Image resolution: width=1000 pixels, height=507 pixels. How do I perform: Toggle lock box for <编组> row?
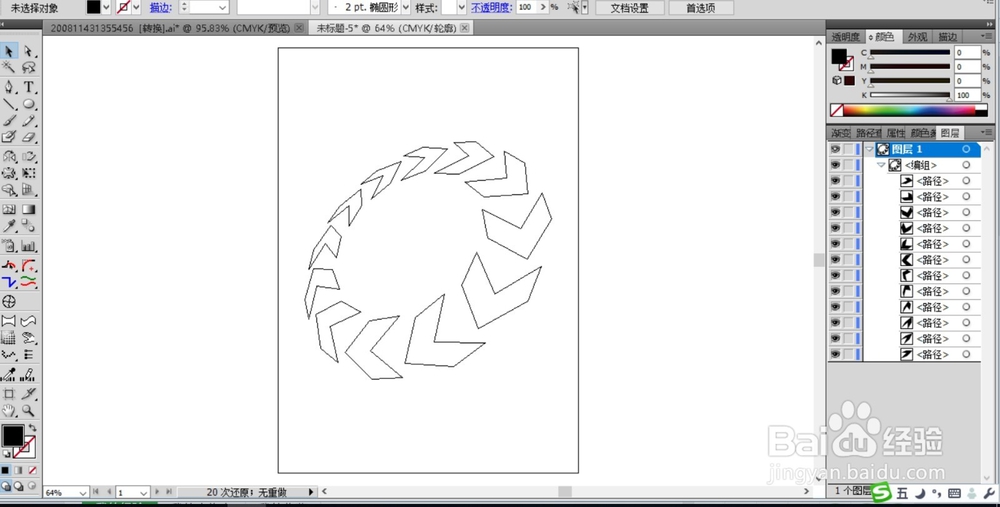[x=849, y=165]
